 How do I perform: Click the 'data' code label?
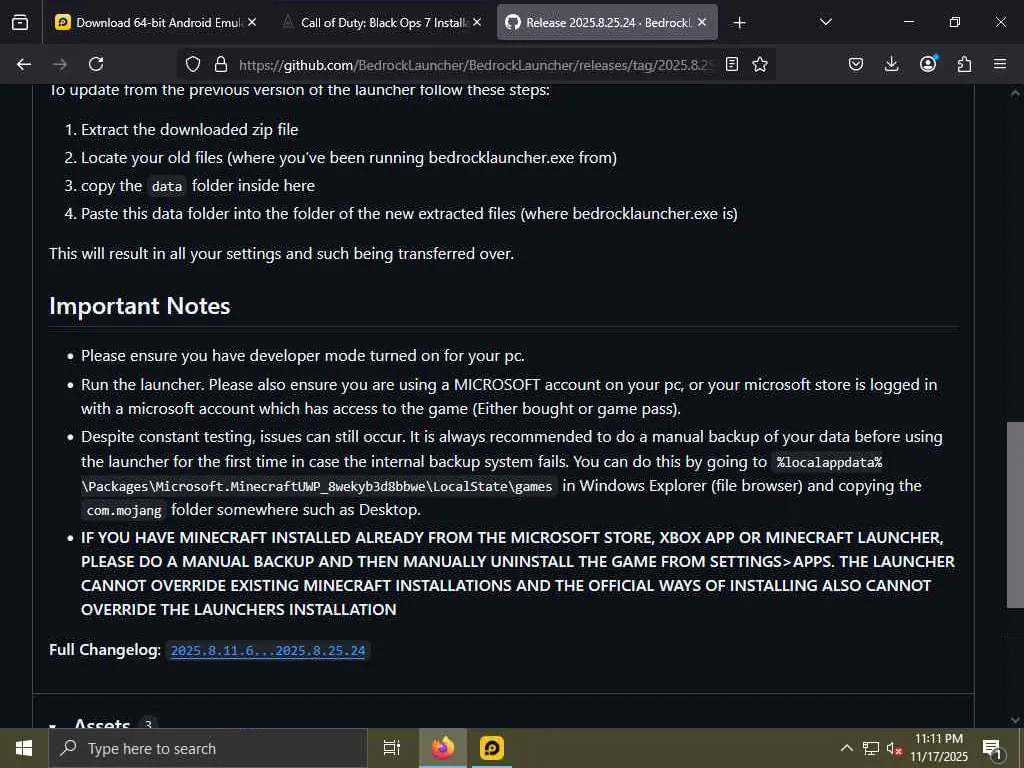click(167, 186)
